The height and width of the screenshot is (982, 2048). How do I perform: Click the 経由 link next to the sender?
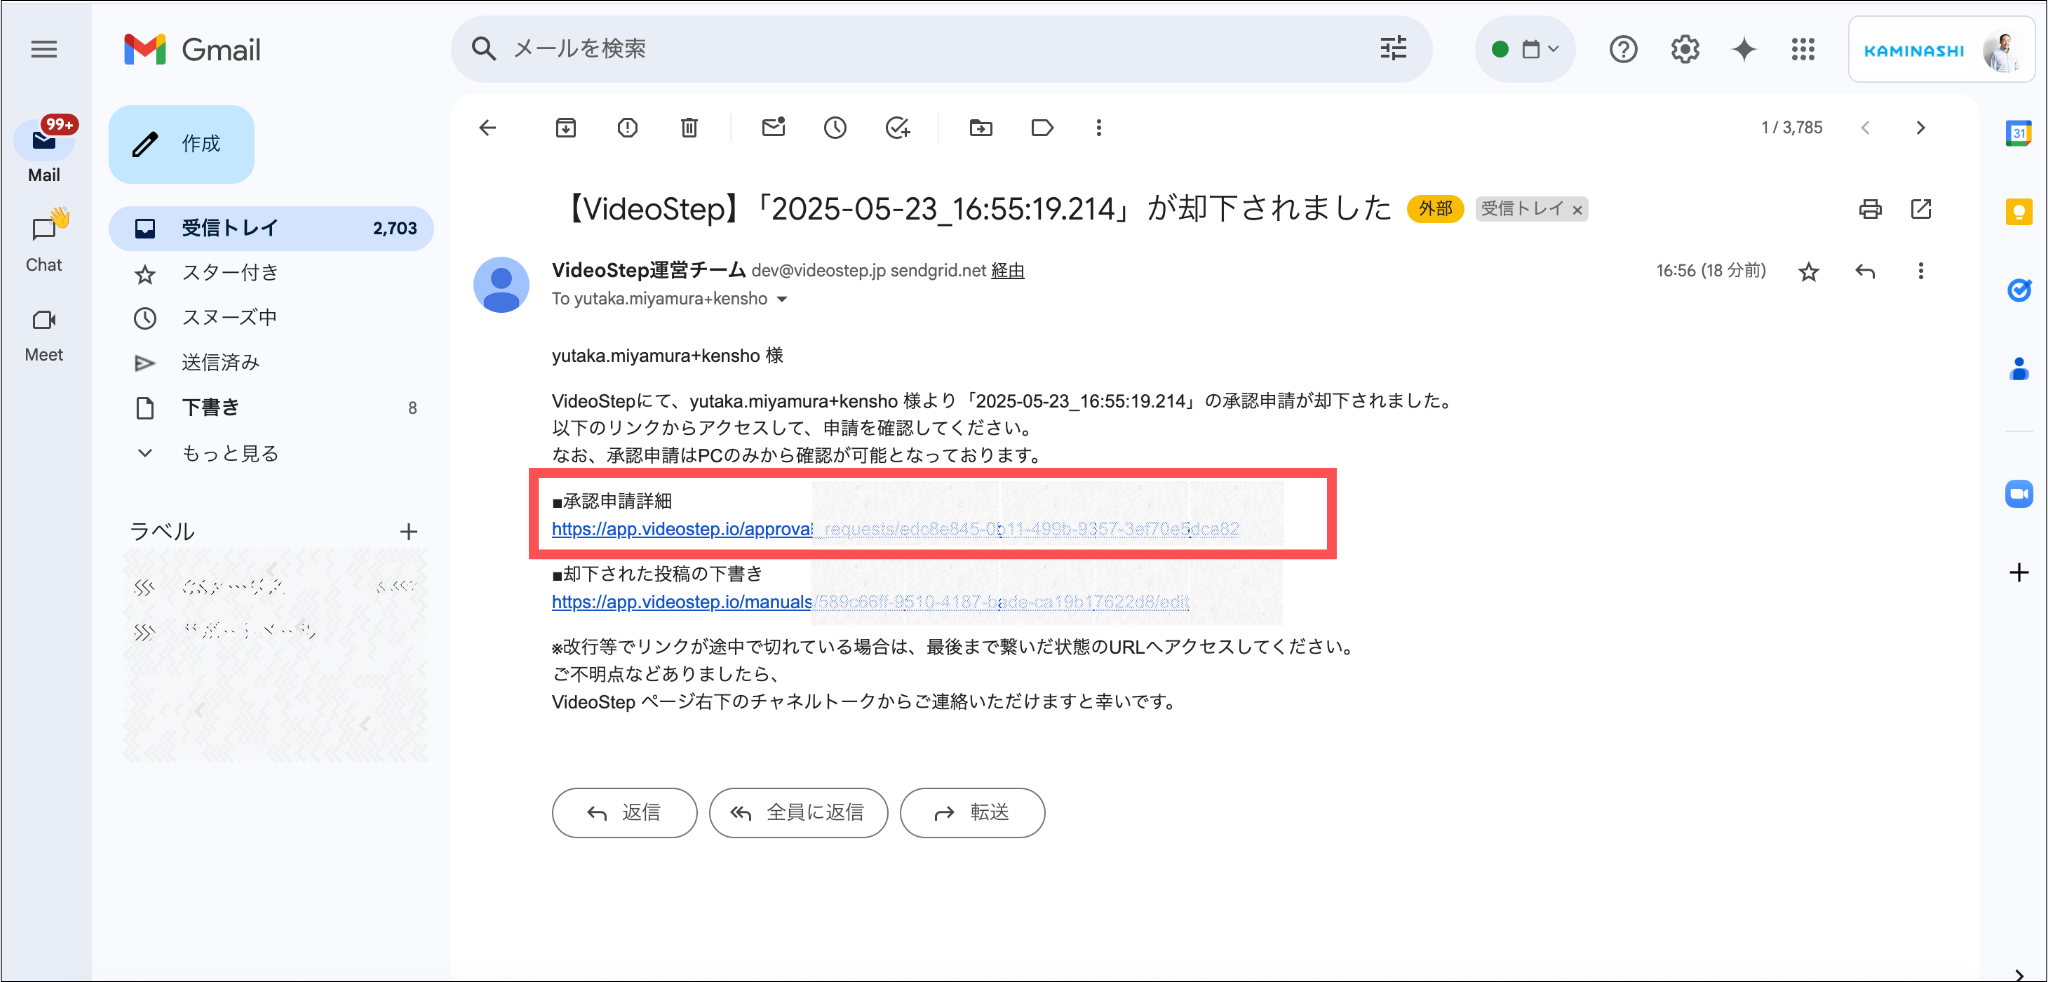1007,271
